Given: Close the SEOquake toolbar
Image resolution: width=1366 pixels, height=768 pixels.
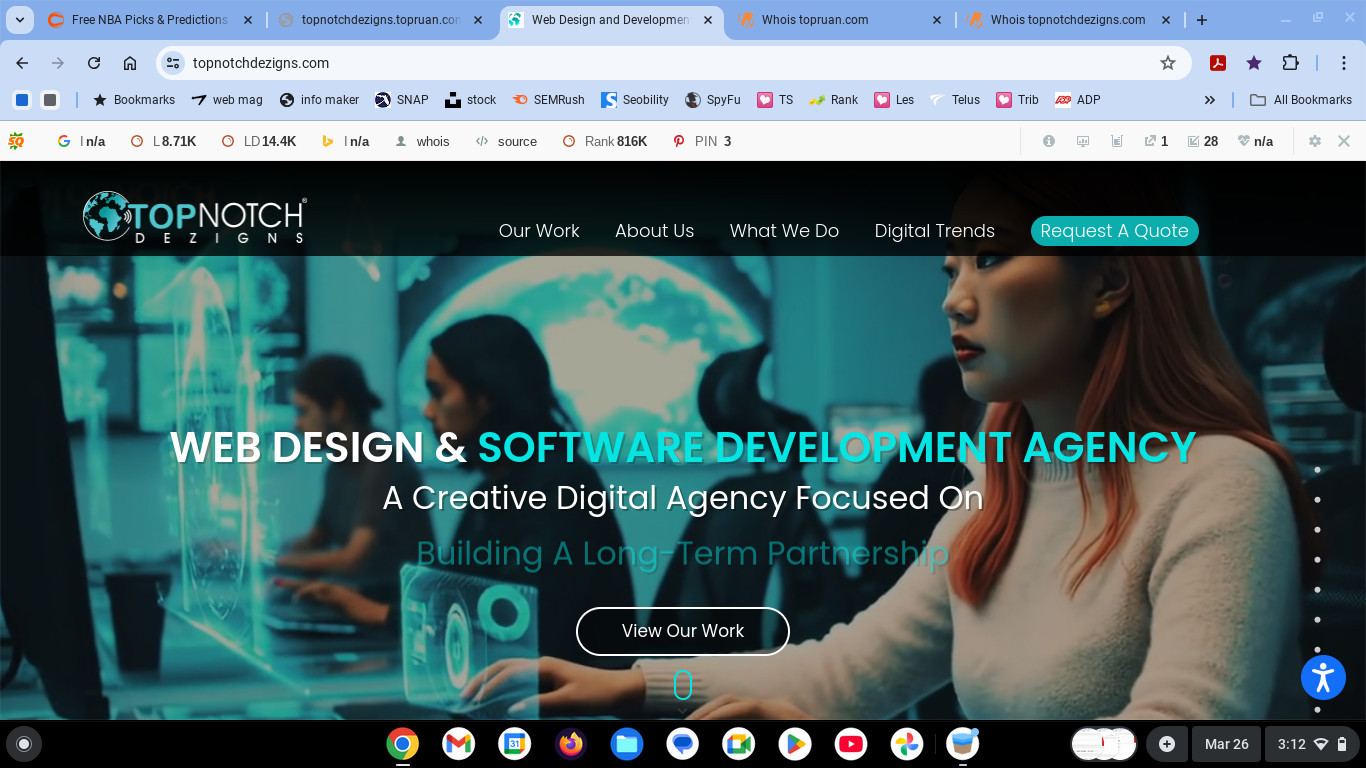Looking at the screenshot, I should [x=1344, y=141].
